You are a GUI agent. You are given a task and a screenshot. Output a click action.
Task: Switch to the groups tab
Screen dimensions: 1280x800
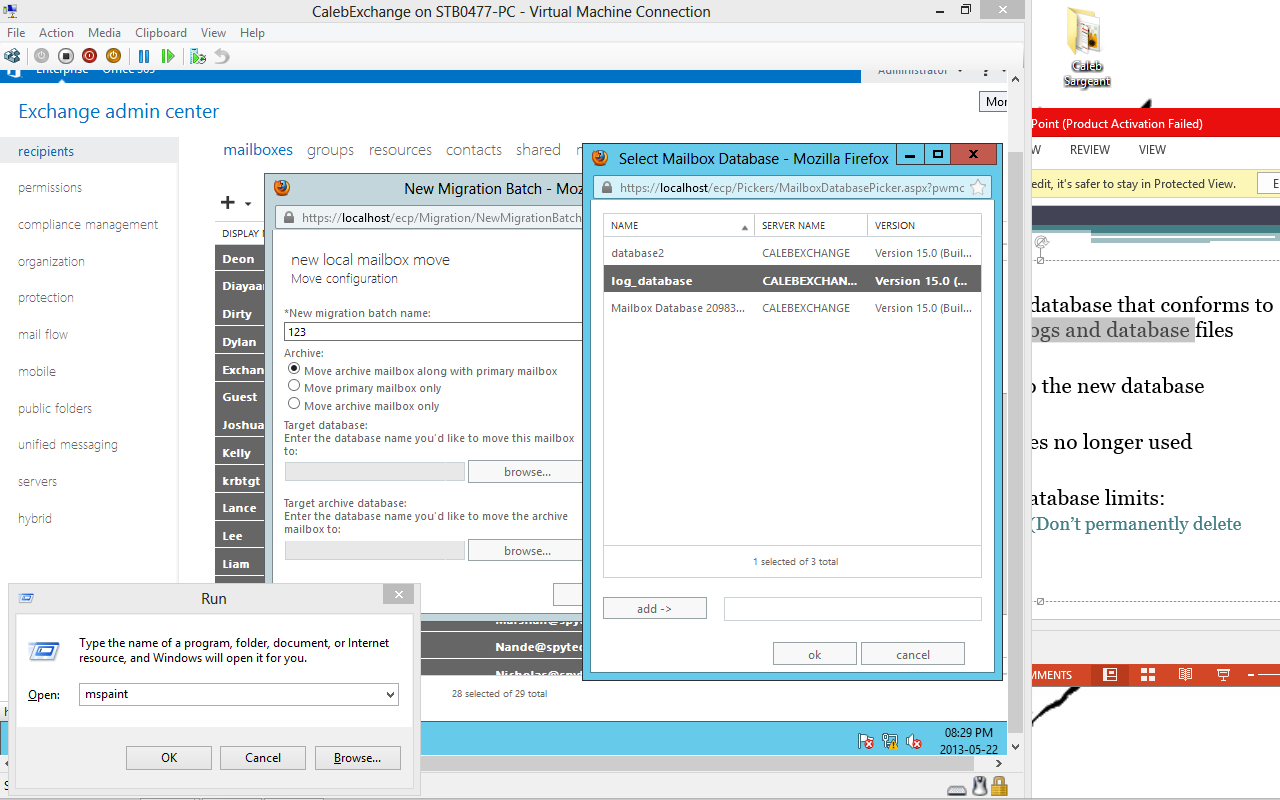tap(331, 150)
